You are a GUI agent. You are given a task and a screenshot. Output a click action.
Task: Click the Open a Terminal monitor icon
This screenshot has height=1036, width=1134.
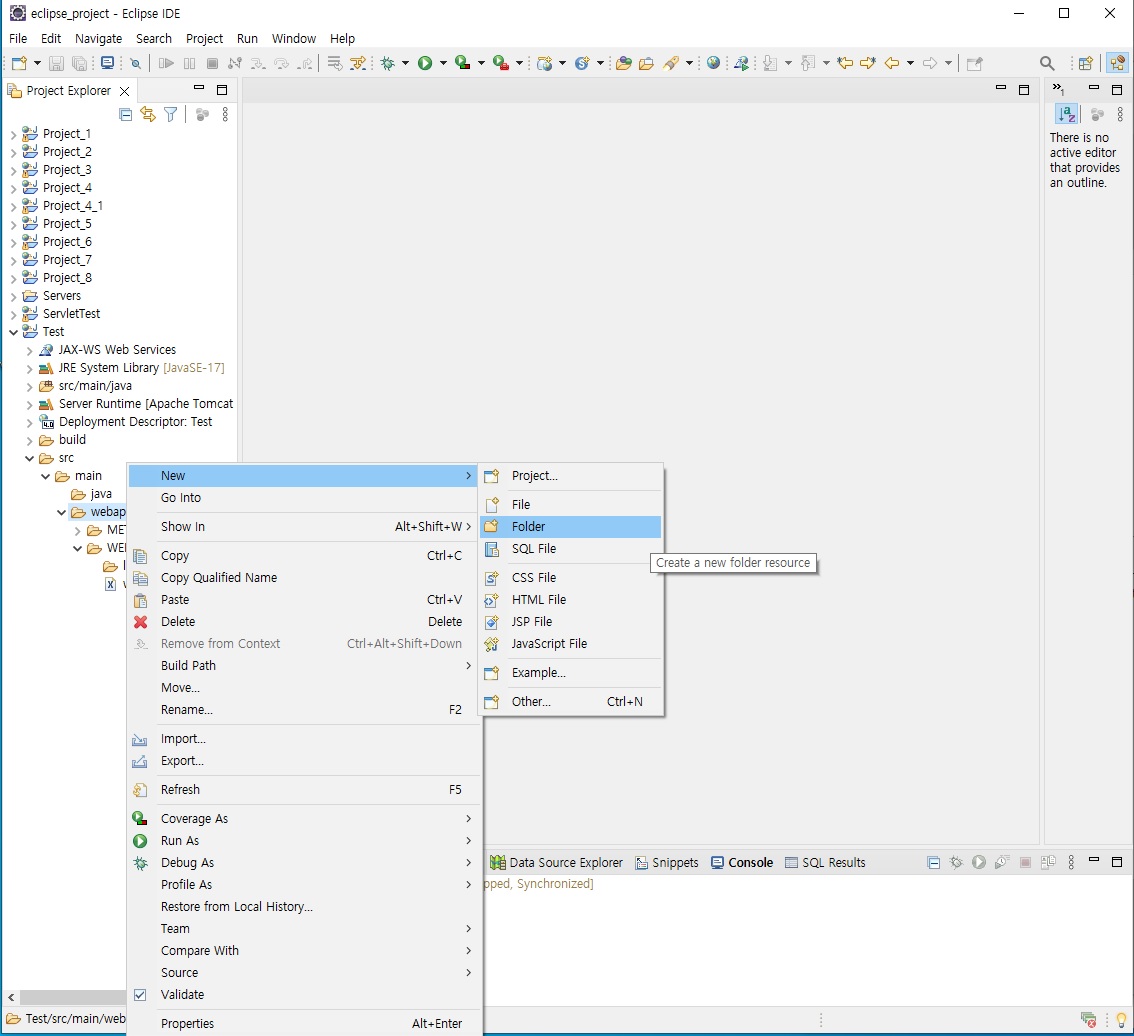107,63
